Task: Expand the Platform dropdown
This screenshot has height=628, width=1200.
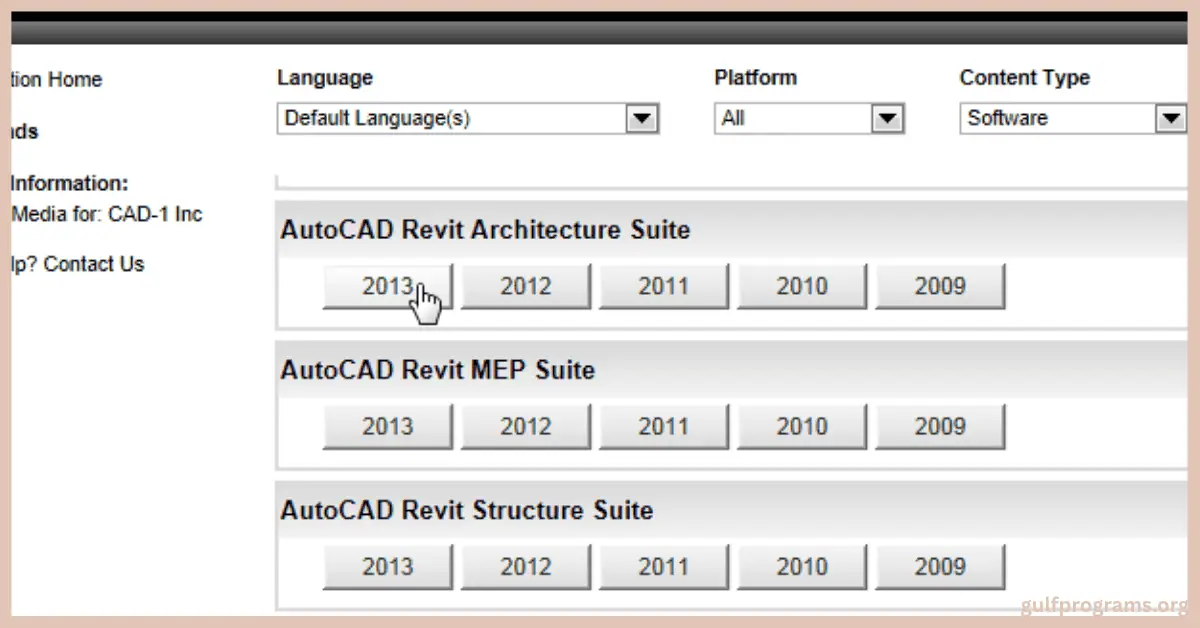Action: [x=887, y=118]
